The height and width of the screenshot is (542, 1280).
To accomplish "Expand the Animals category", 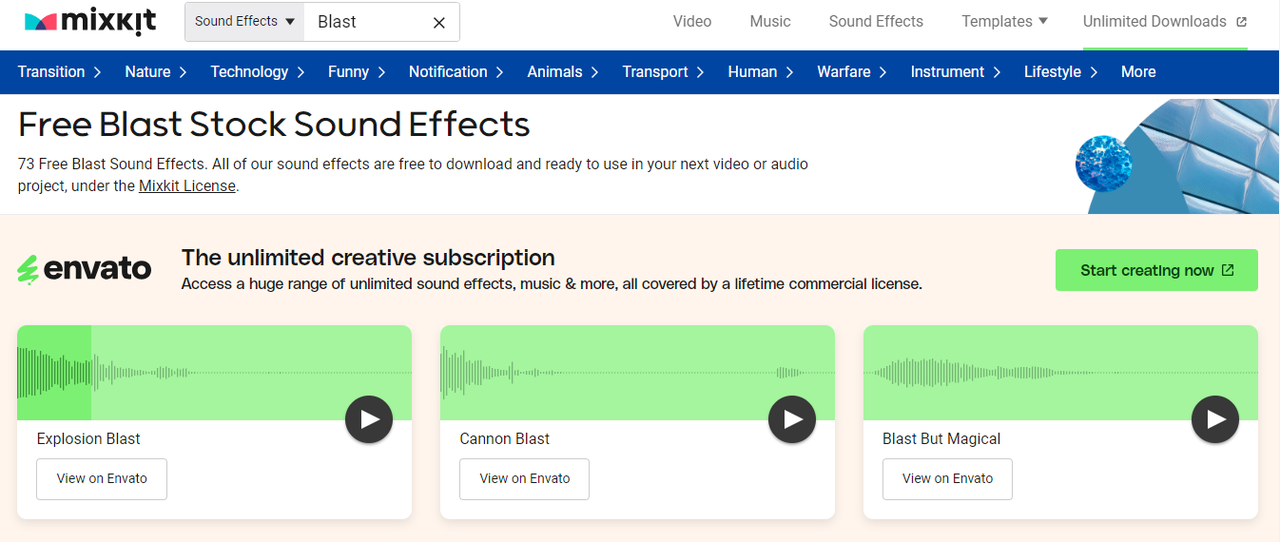I will (x=563, y=72).
